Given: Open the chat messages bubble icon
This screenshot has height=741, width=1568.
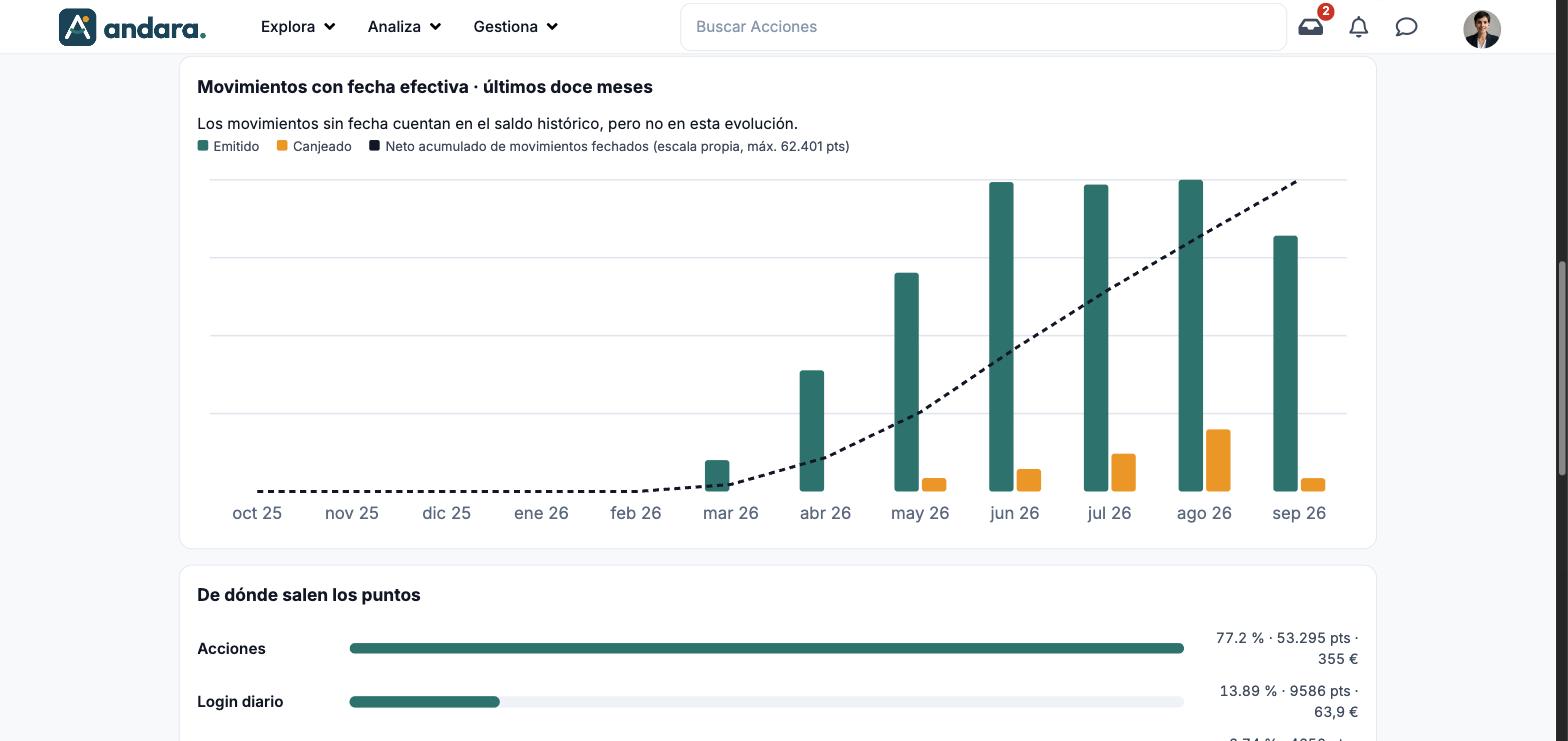Looking at the screenshot, I should [x=1406, y=27].
